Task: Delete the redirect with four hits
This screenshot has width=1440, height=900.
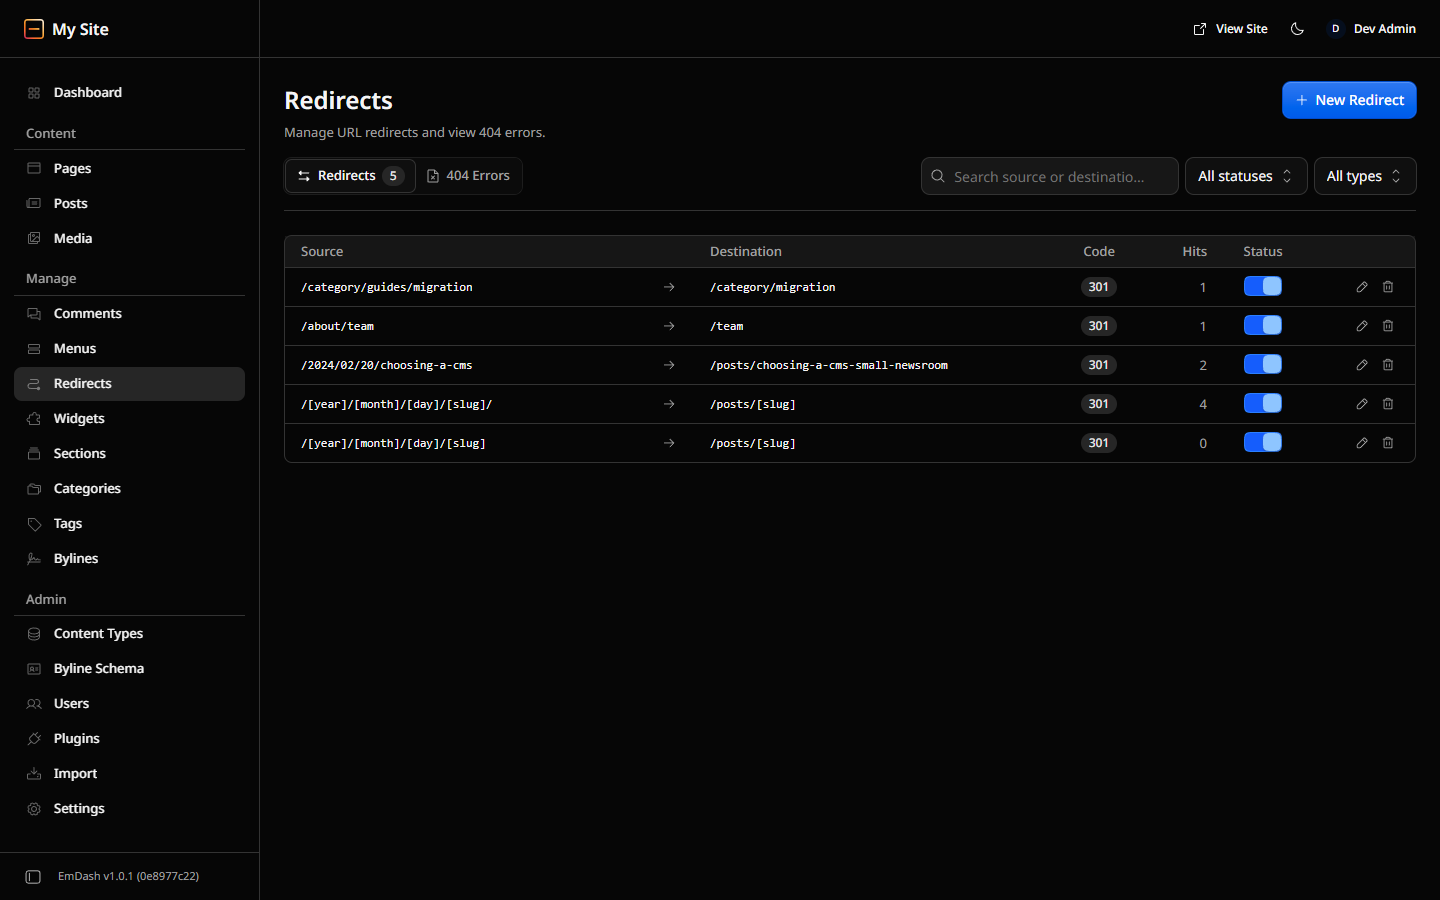Action: [1388, 404]
